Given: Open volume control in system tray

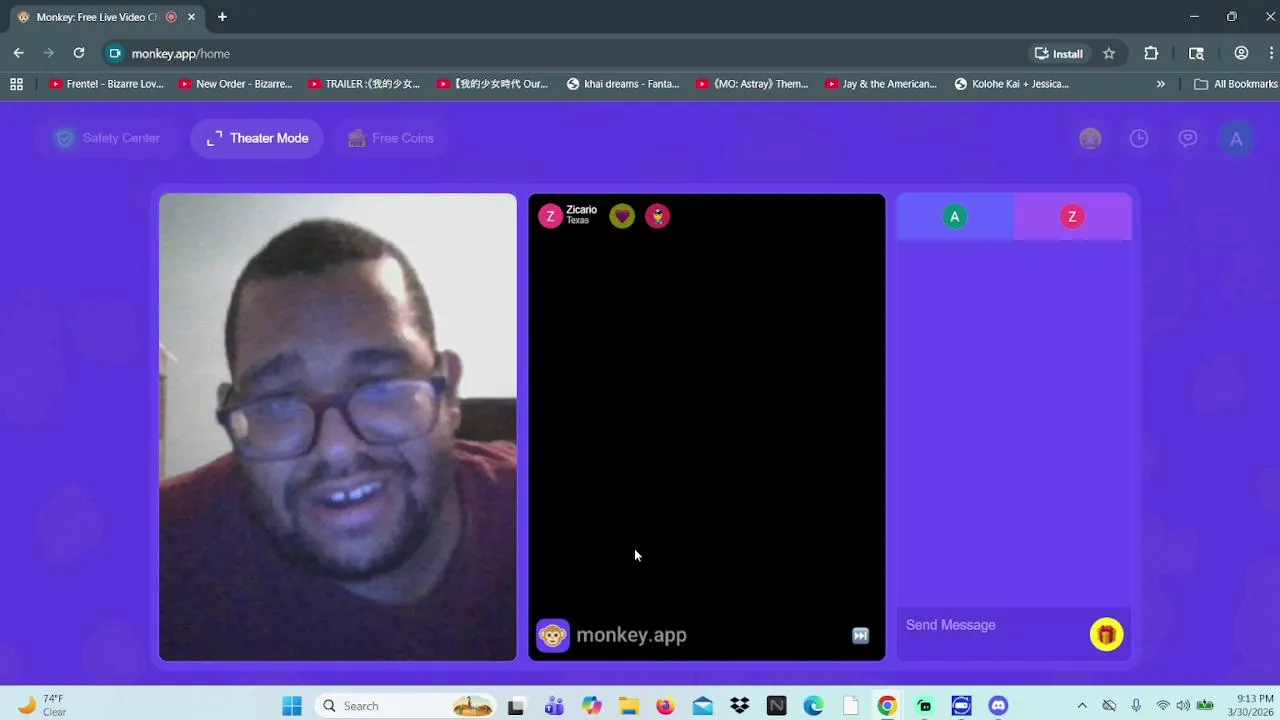Looking at the screenshot, I should (1184, 706).
